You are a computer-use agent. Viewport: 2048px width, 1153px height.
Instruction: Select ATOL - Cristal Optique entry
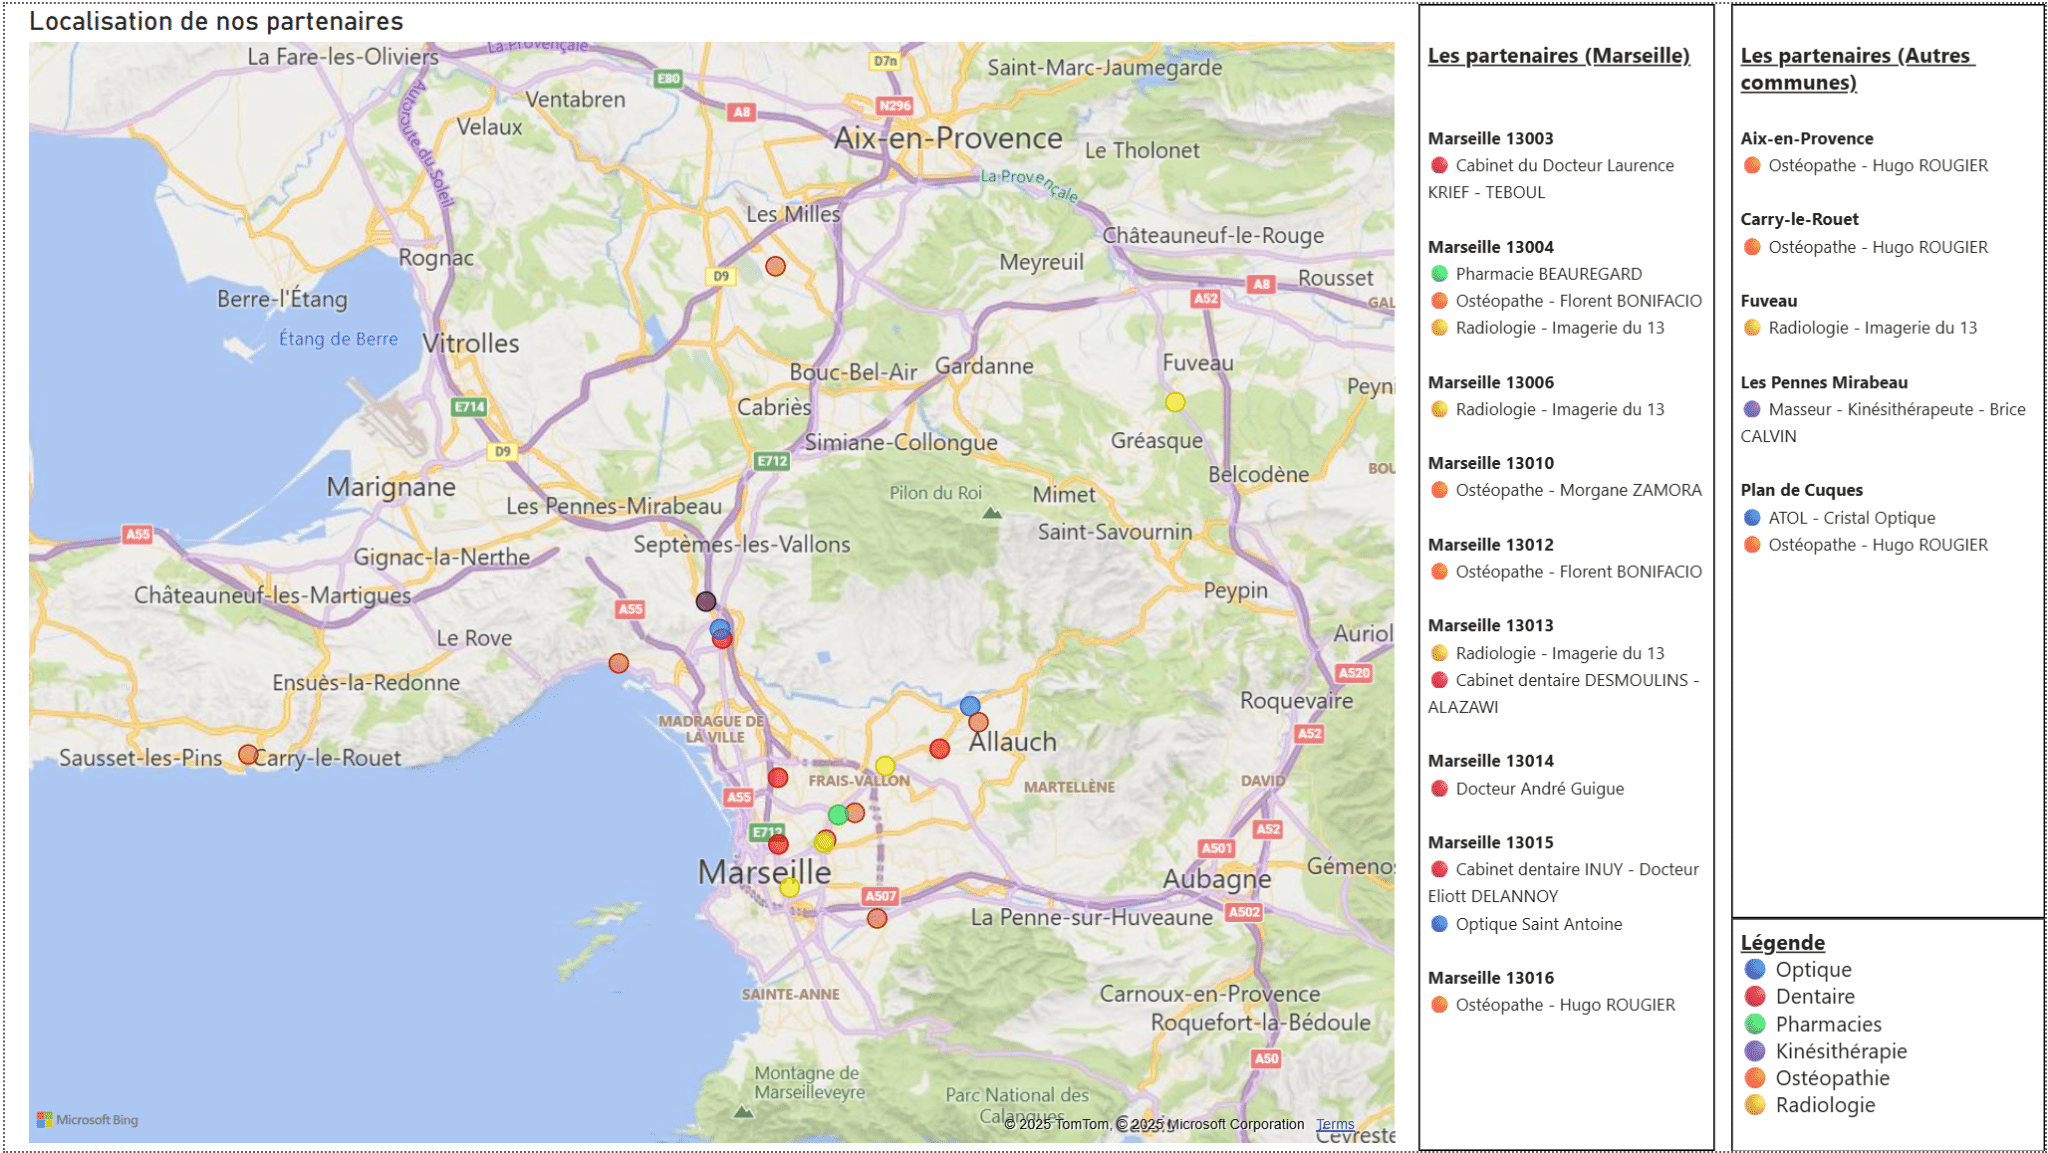click(1851, 518)
